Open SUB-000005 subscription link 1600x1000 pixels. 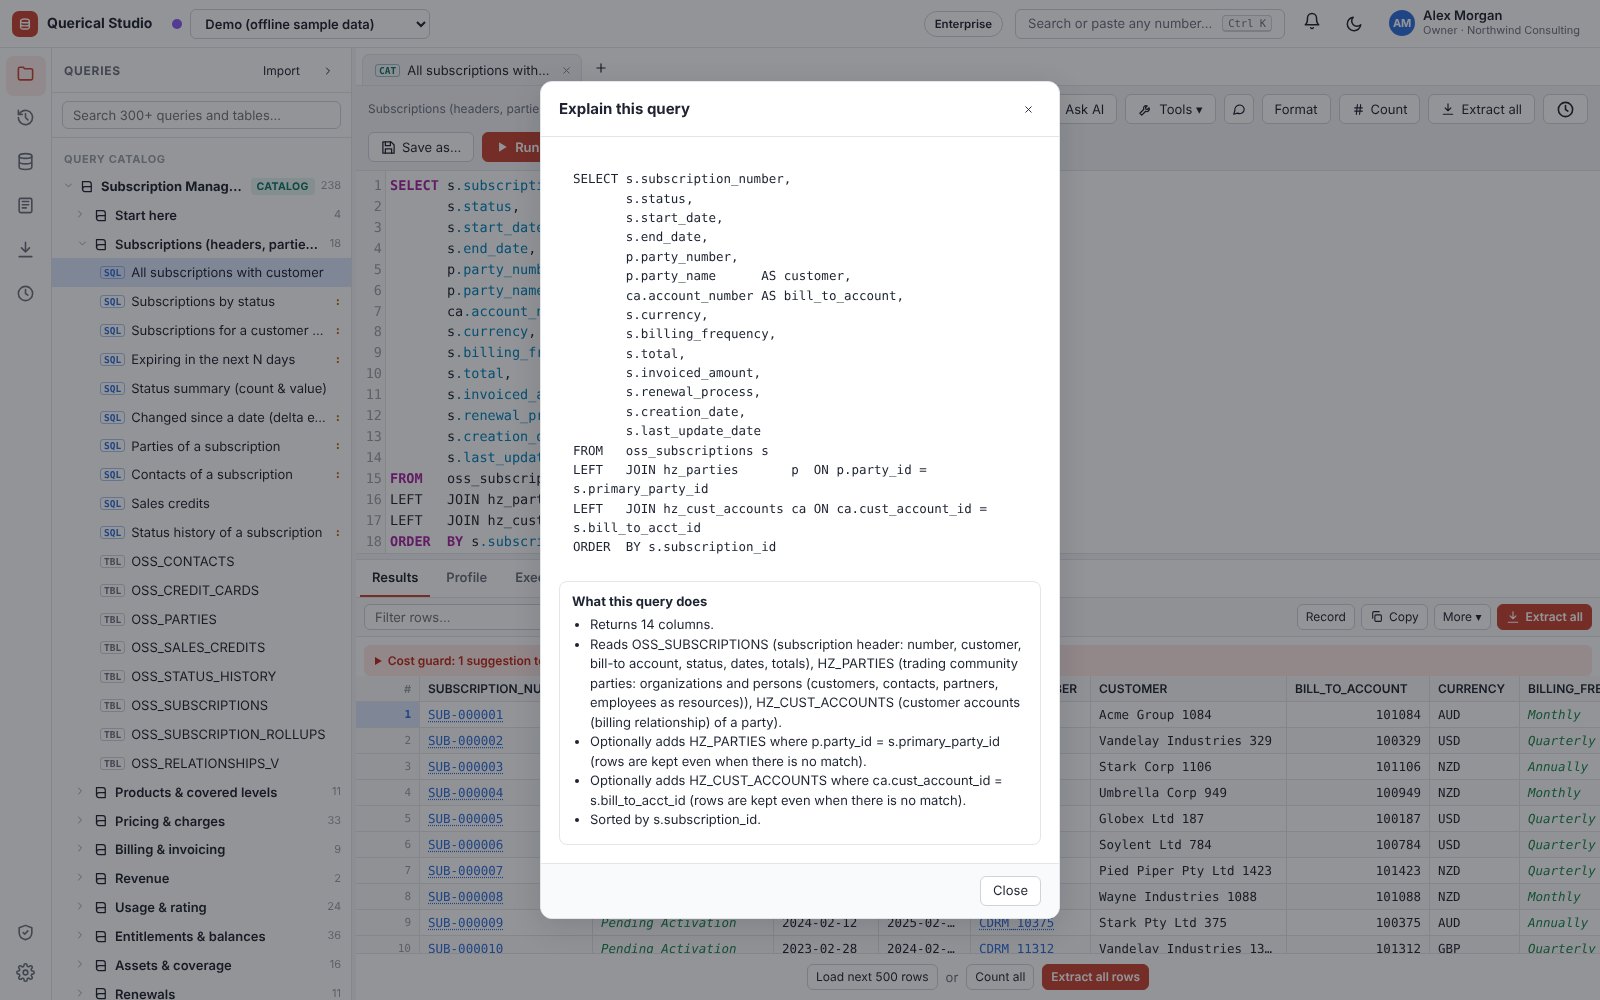465,819
